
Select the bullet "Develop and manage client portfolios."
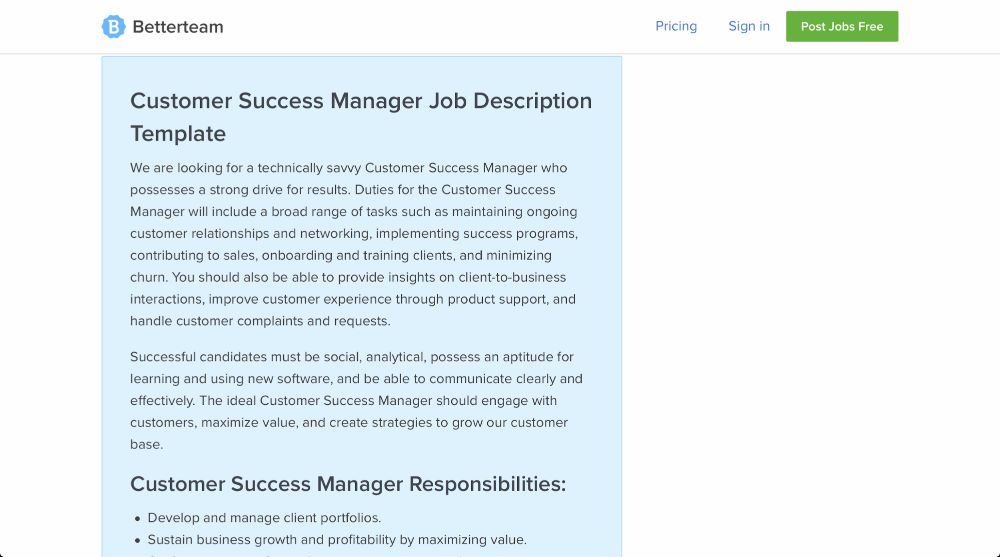pyautogui.click(x=264, y=518)
